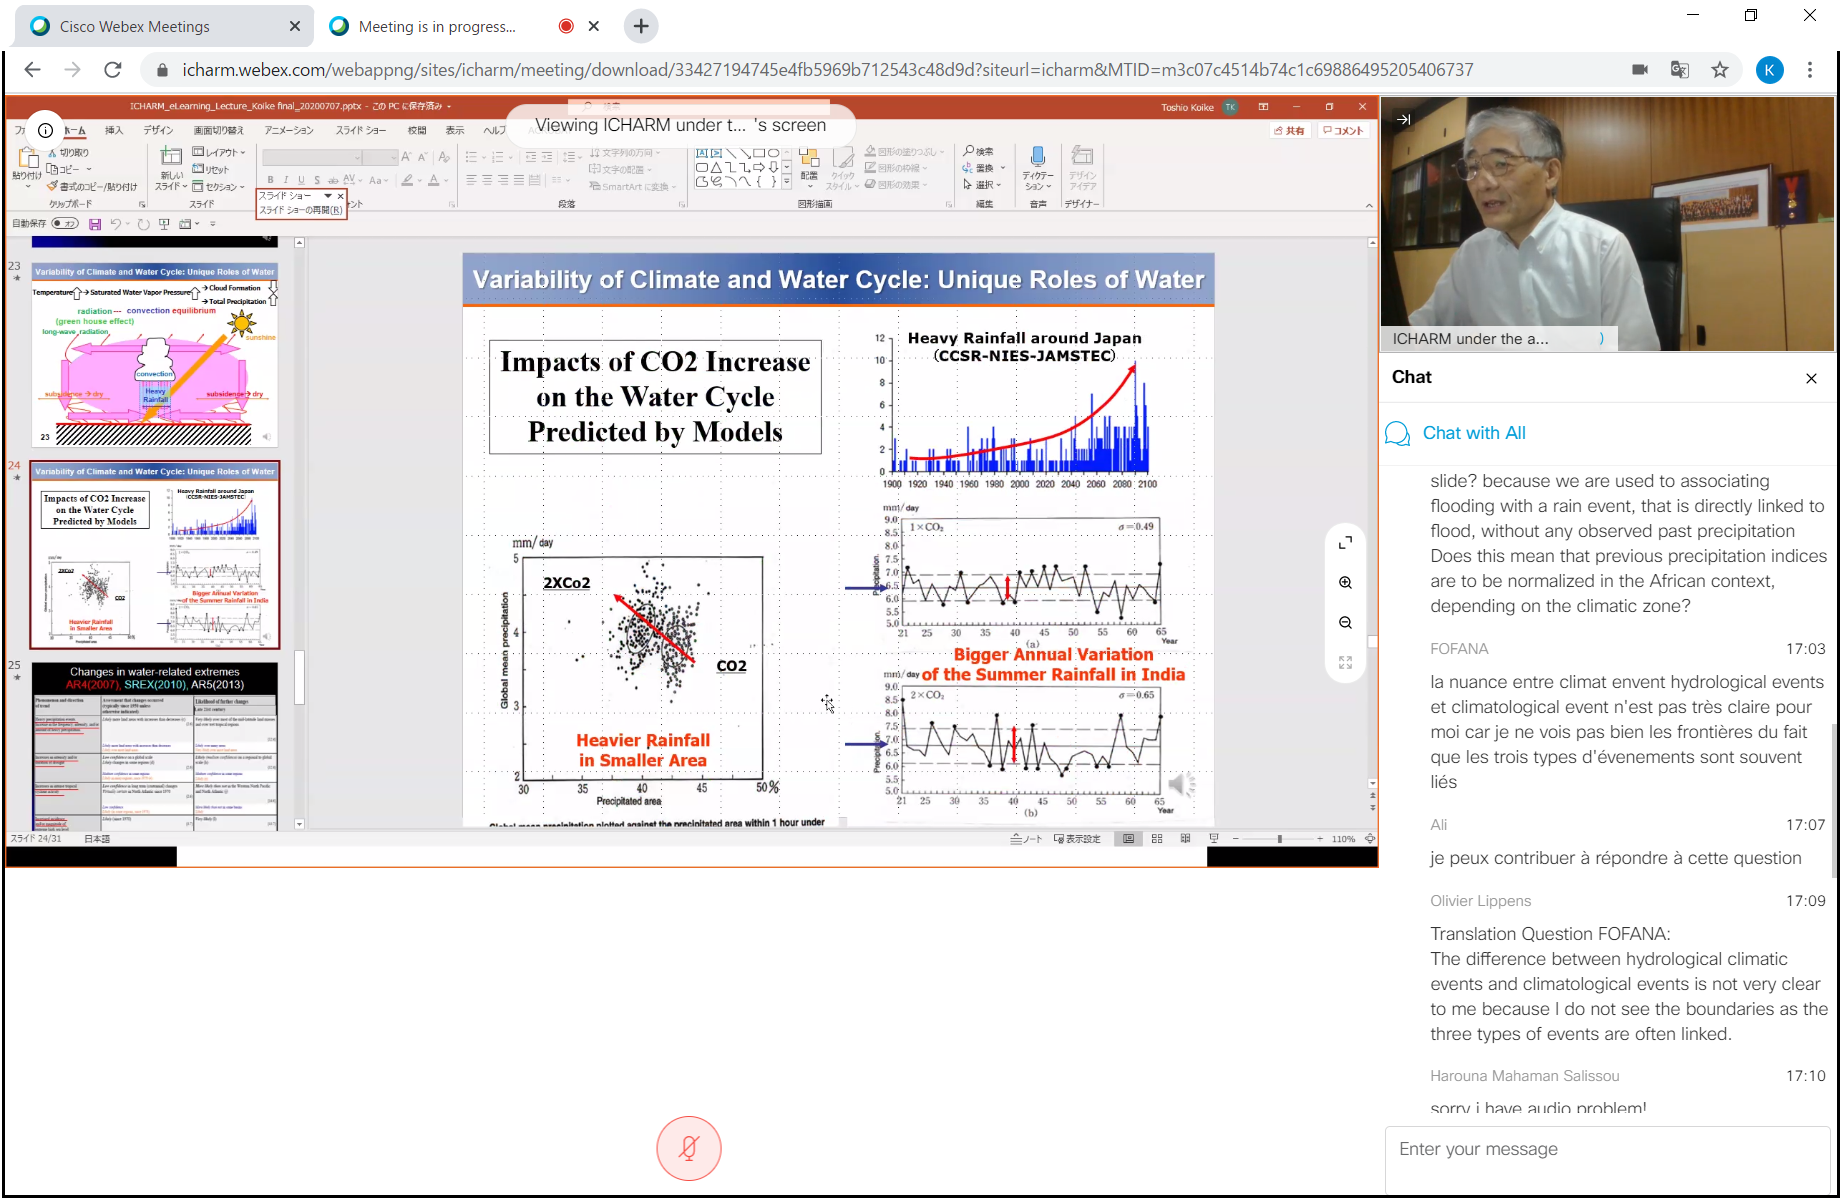Unmute the microphone with the red button
This screenshot has width=1842, height=1200.
tap(688, 1148)
